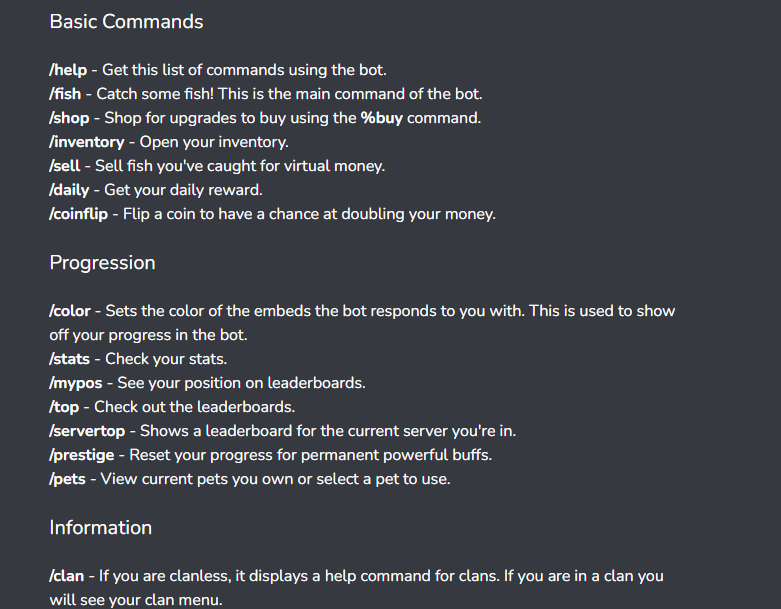Screen dimensions: 781x609
Task: Click the /clan command name
Action: coord(67,576)
